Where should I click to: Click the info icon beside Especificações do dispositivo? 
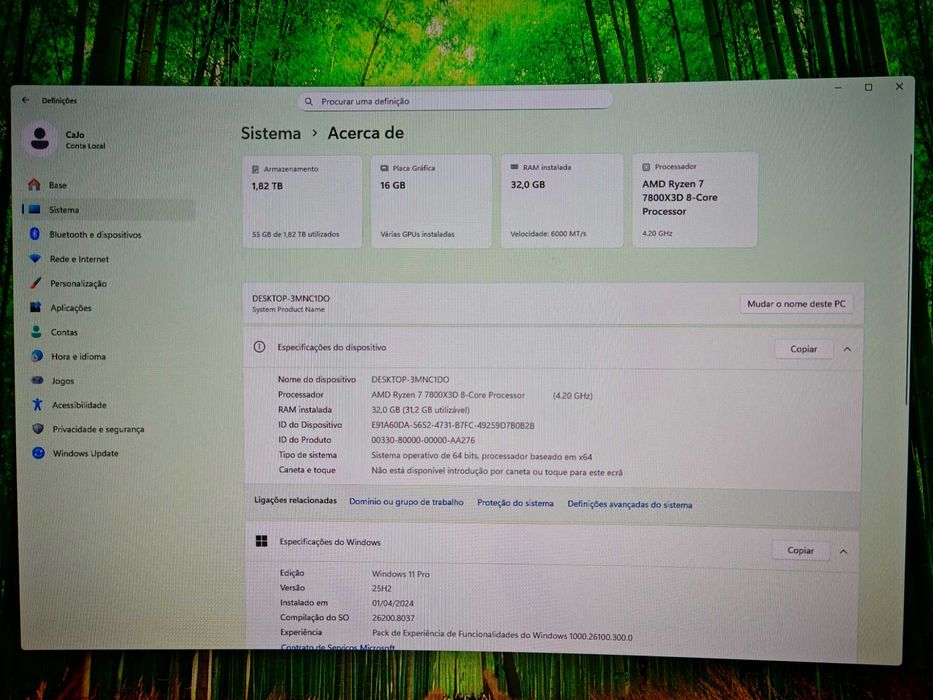click(x=259, y=347)
